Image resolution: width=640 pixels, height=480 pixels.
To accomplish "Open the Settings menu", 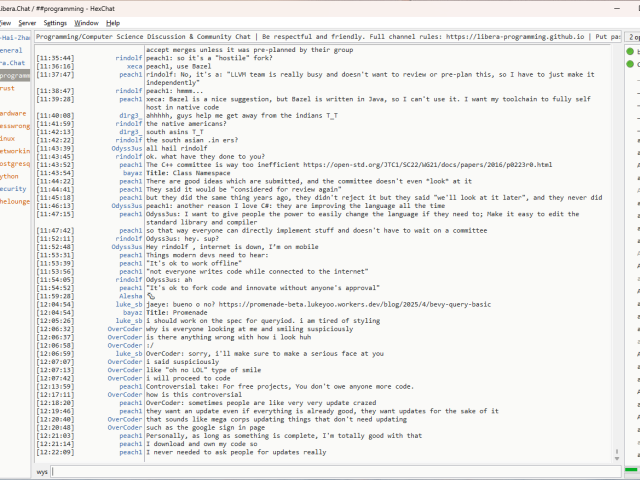I will [56, 22].
